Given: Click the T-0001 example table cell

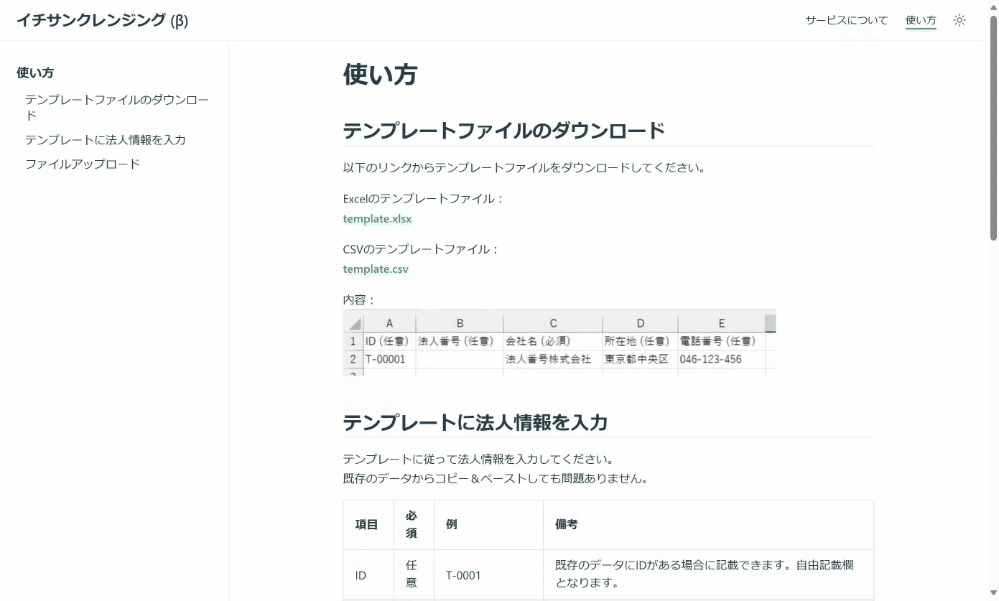Looking at the screenshot, I should point(463,575).
